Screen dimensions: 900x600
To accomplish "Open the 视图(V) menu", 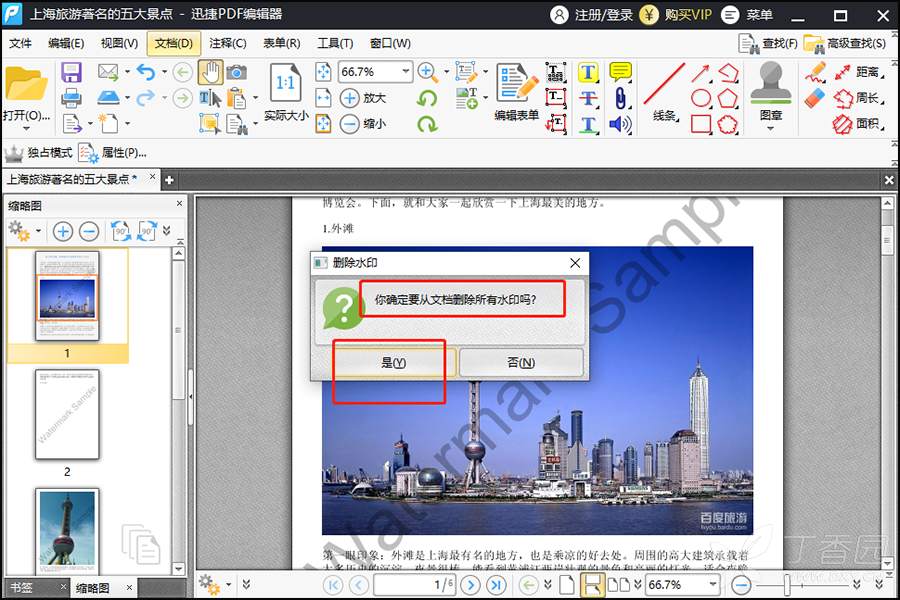I will click(x=119, y=44).
